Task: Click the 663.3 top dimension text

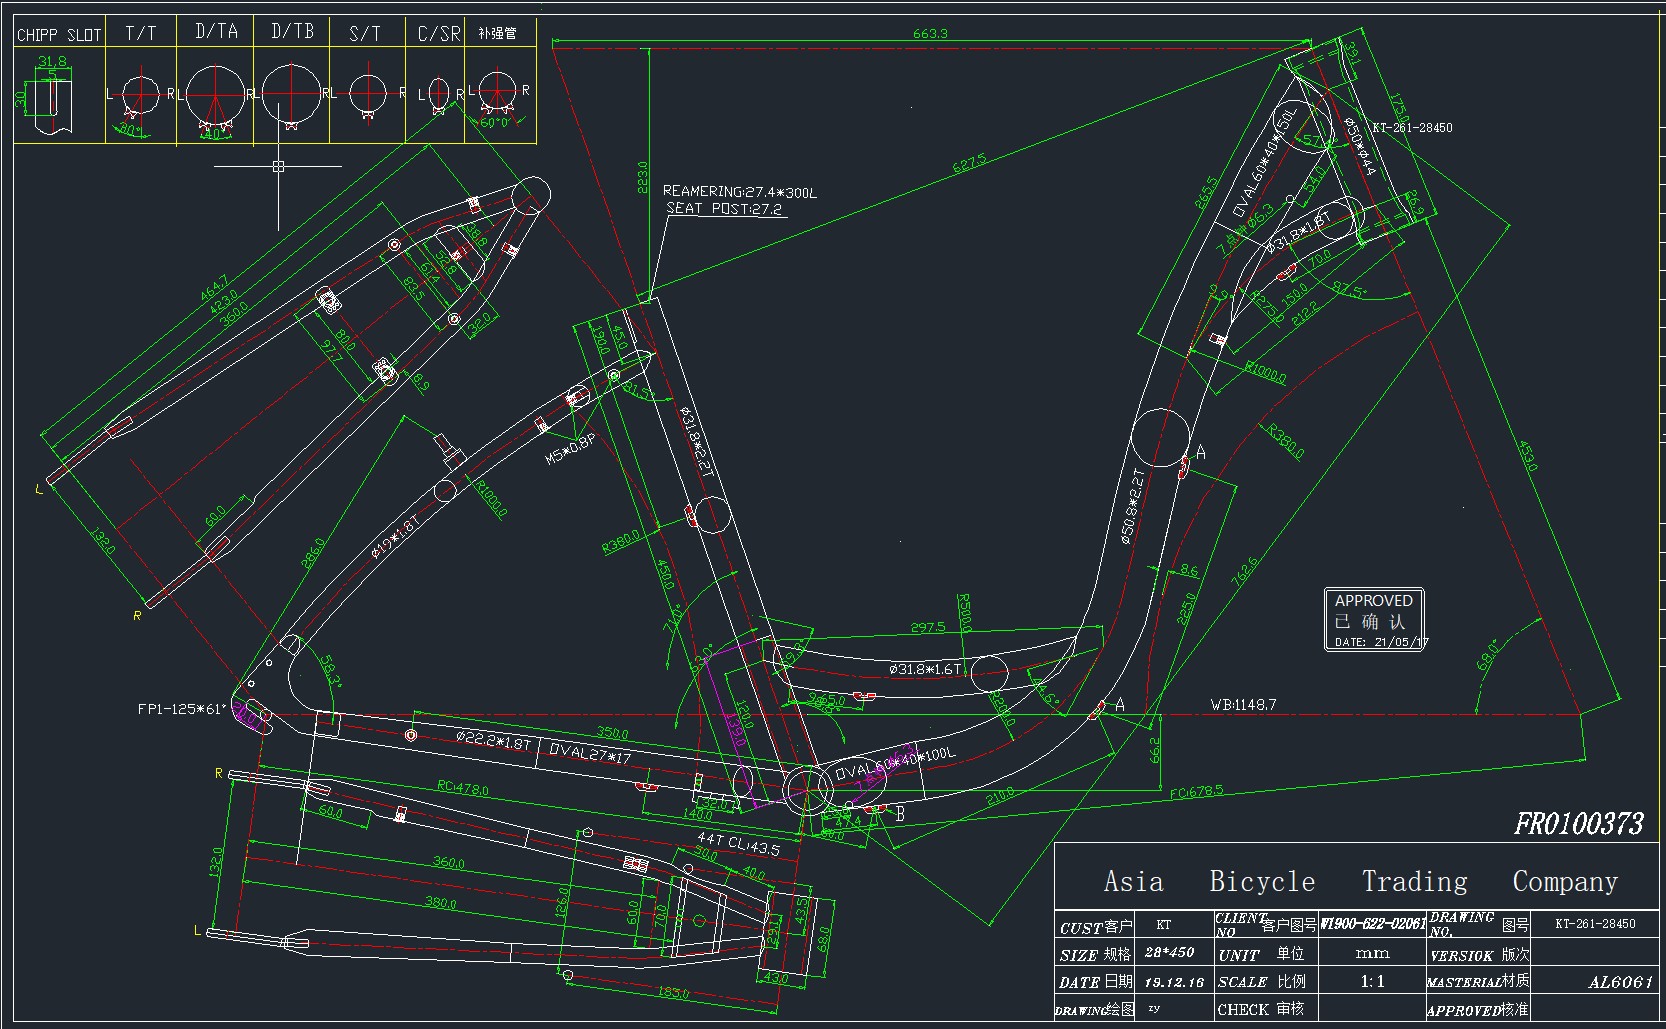Action: pos(929,34)
